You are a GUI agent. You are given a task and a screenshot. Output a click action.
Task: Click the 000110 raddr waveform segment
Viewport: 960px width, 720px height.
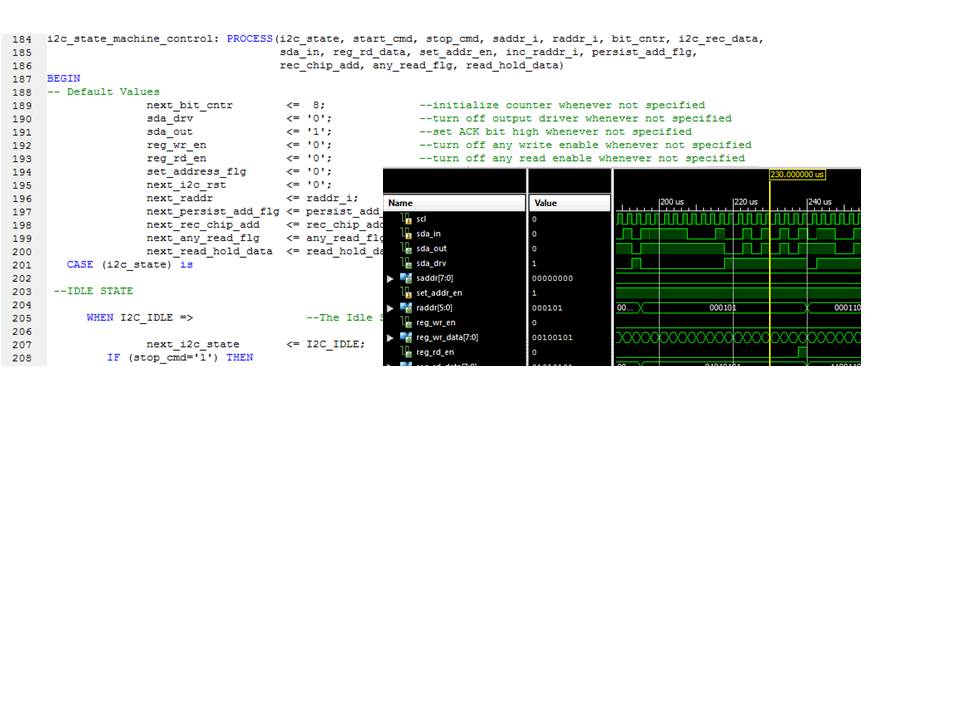(x=846, y=307)
